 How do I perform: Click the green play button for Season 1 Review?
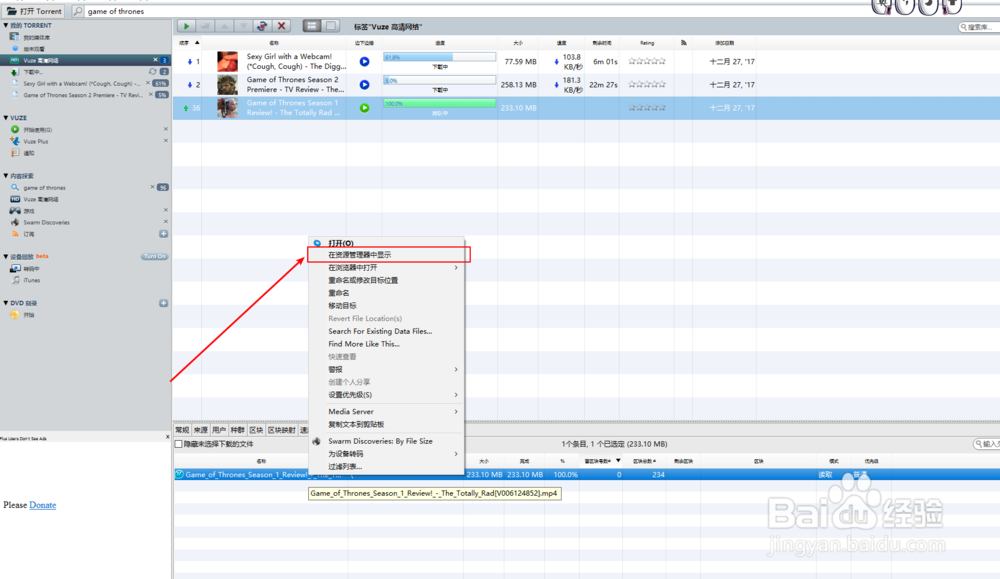pos(364,108)
